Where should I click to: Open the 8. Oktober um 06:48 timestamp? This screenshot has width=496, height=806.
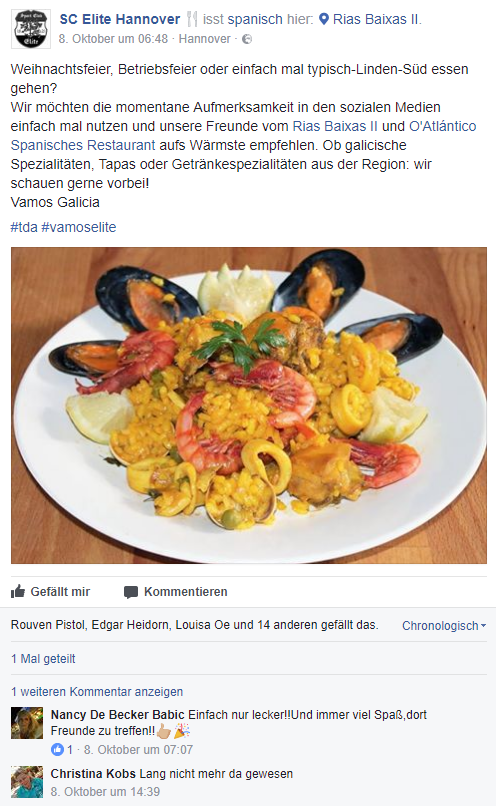[x=113, y=39]
